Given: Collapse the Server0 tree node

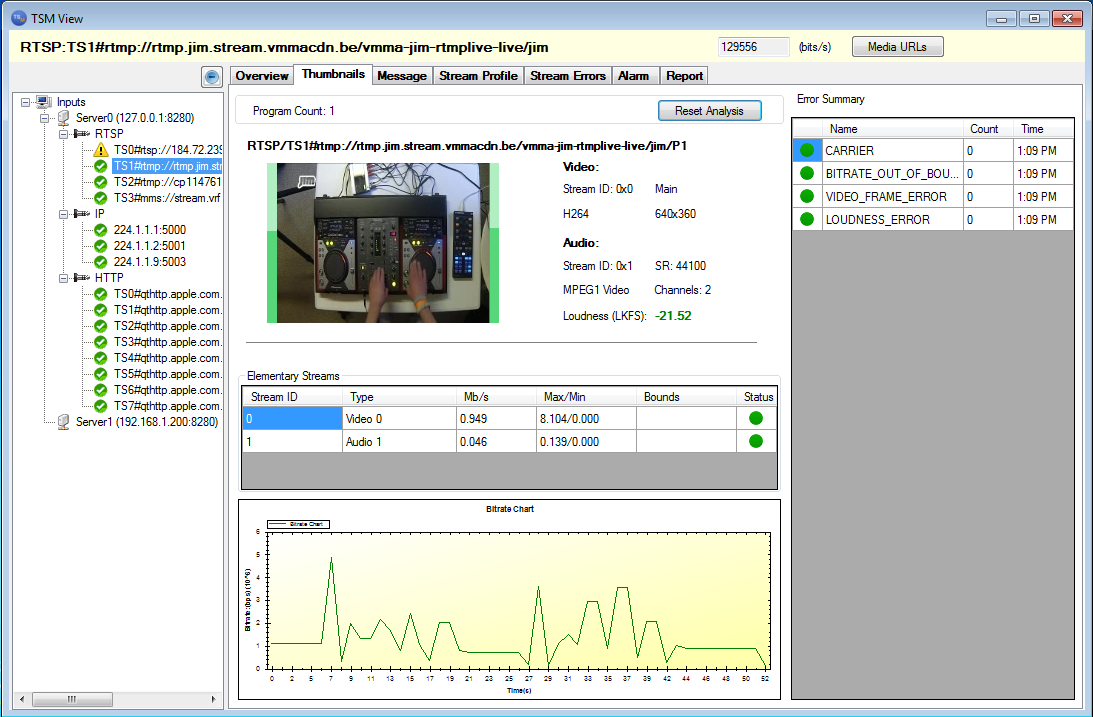Looking at the screenshot, I should (x=44, y=118).
